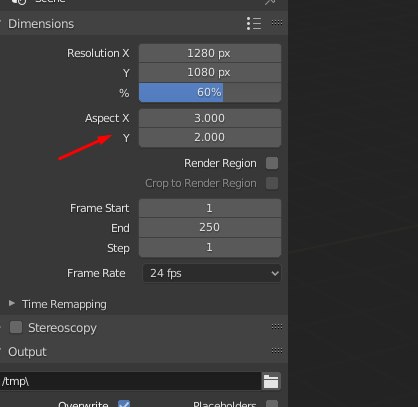Toggle the Stereoscopy checkbox
Image resolution: width=418 pixels, height=407 pixels.
tap(16, 327)
